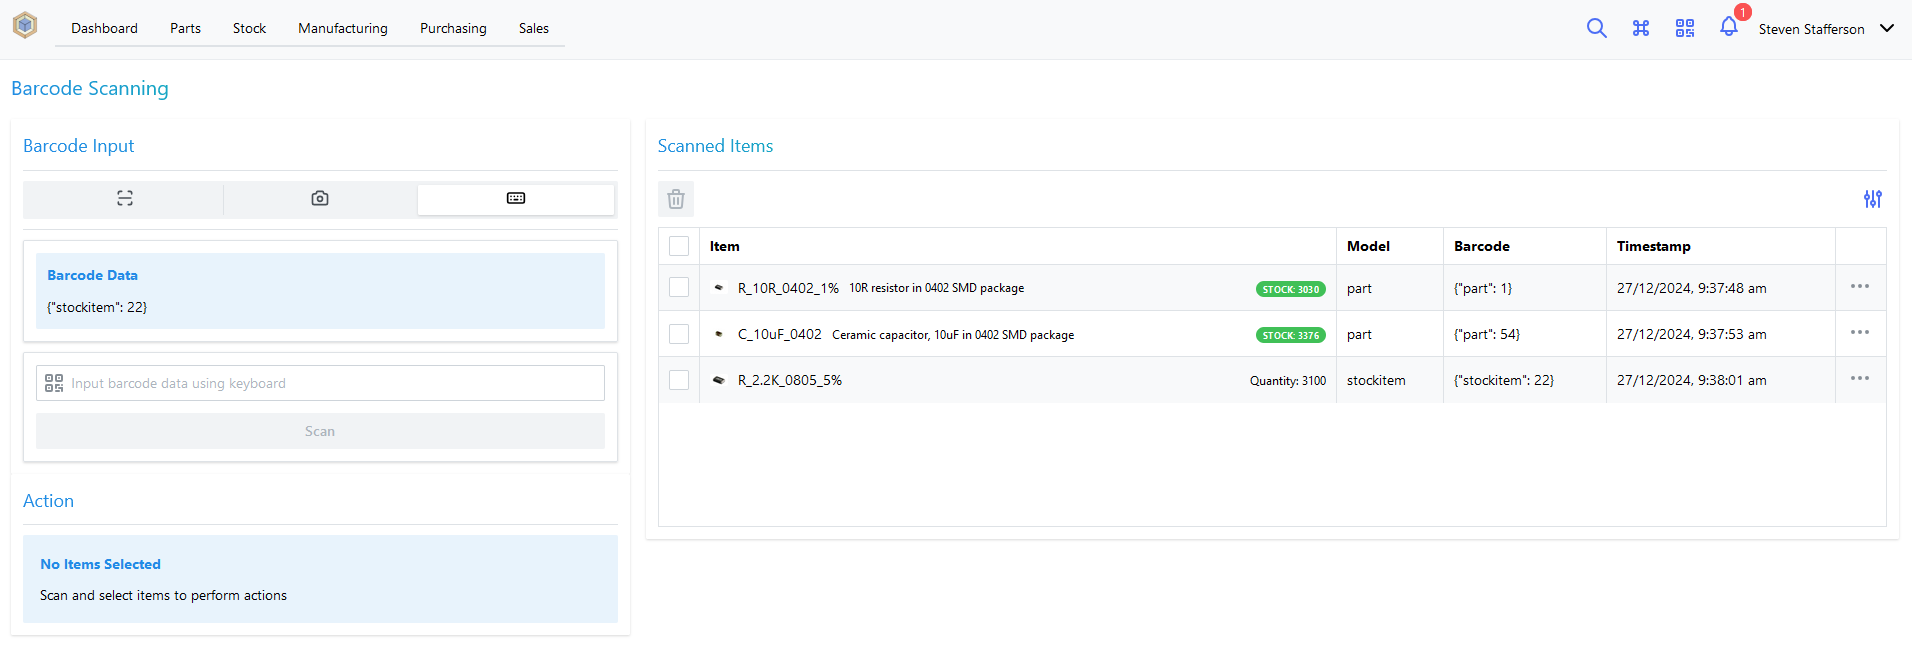Switch to camera barcode input mode
The height and width of the screenshot is (649, 1912).
pyautogui.click(x=320, y=198)
